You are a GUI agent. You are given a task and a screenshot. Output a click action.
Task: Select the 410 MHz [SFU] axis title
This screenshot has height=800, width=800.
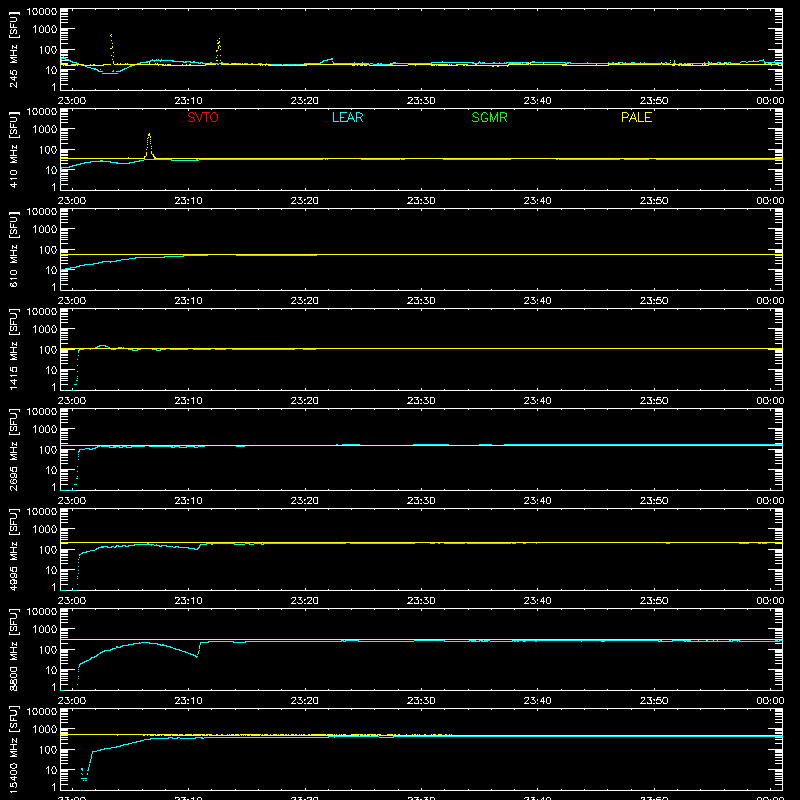tap(14, 149)
